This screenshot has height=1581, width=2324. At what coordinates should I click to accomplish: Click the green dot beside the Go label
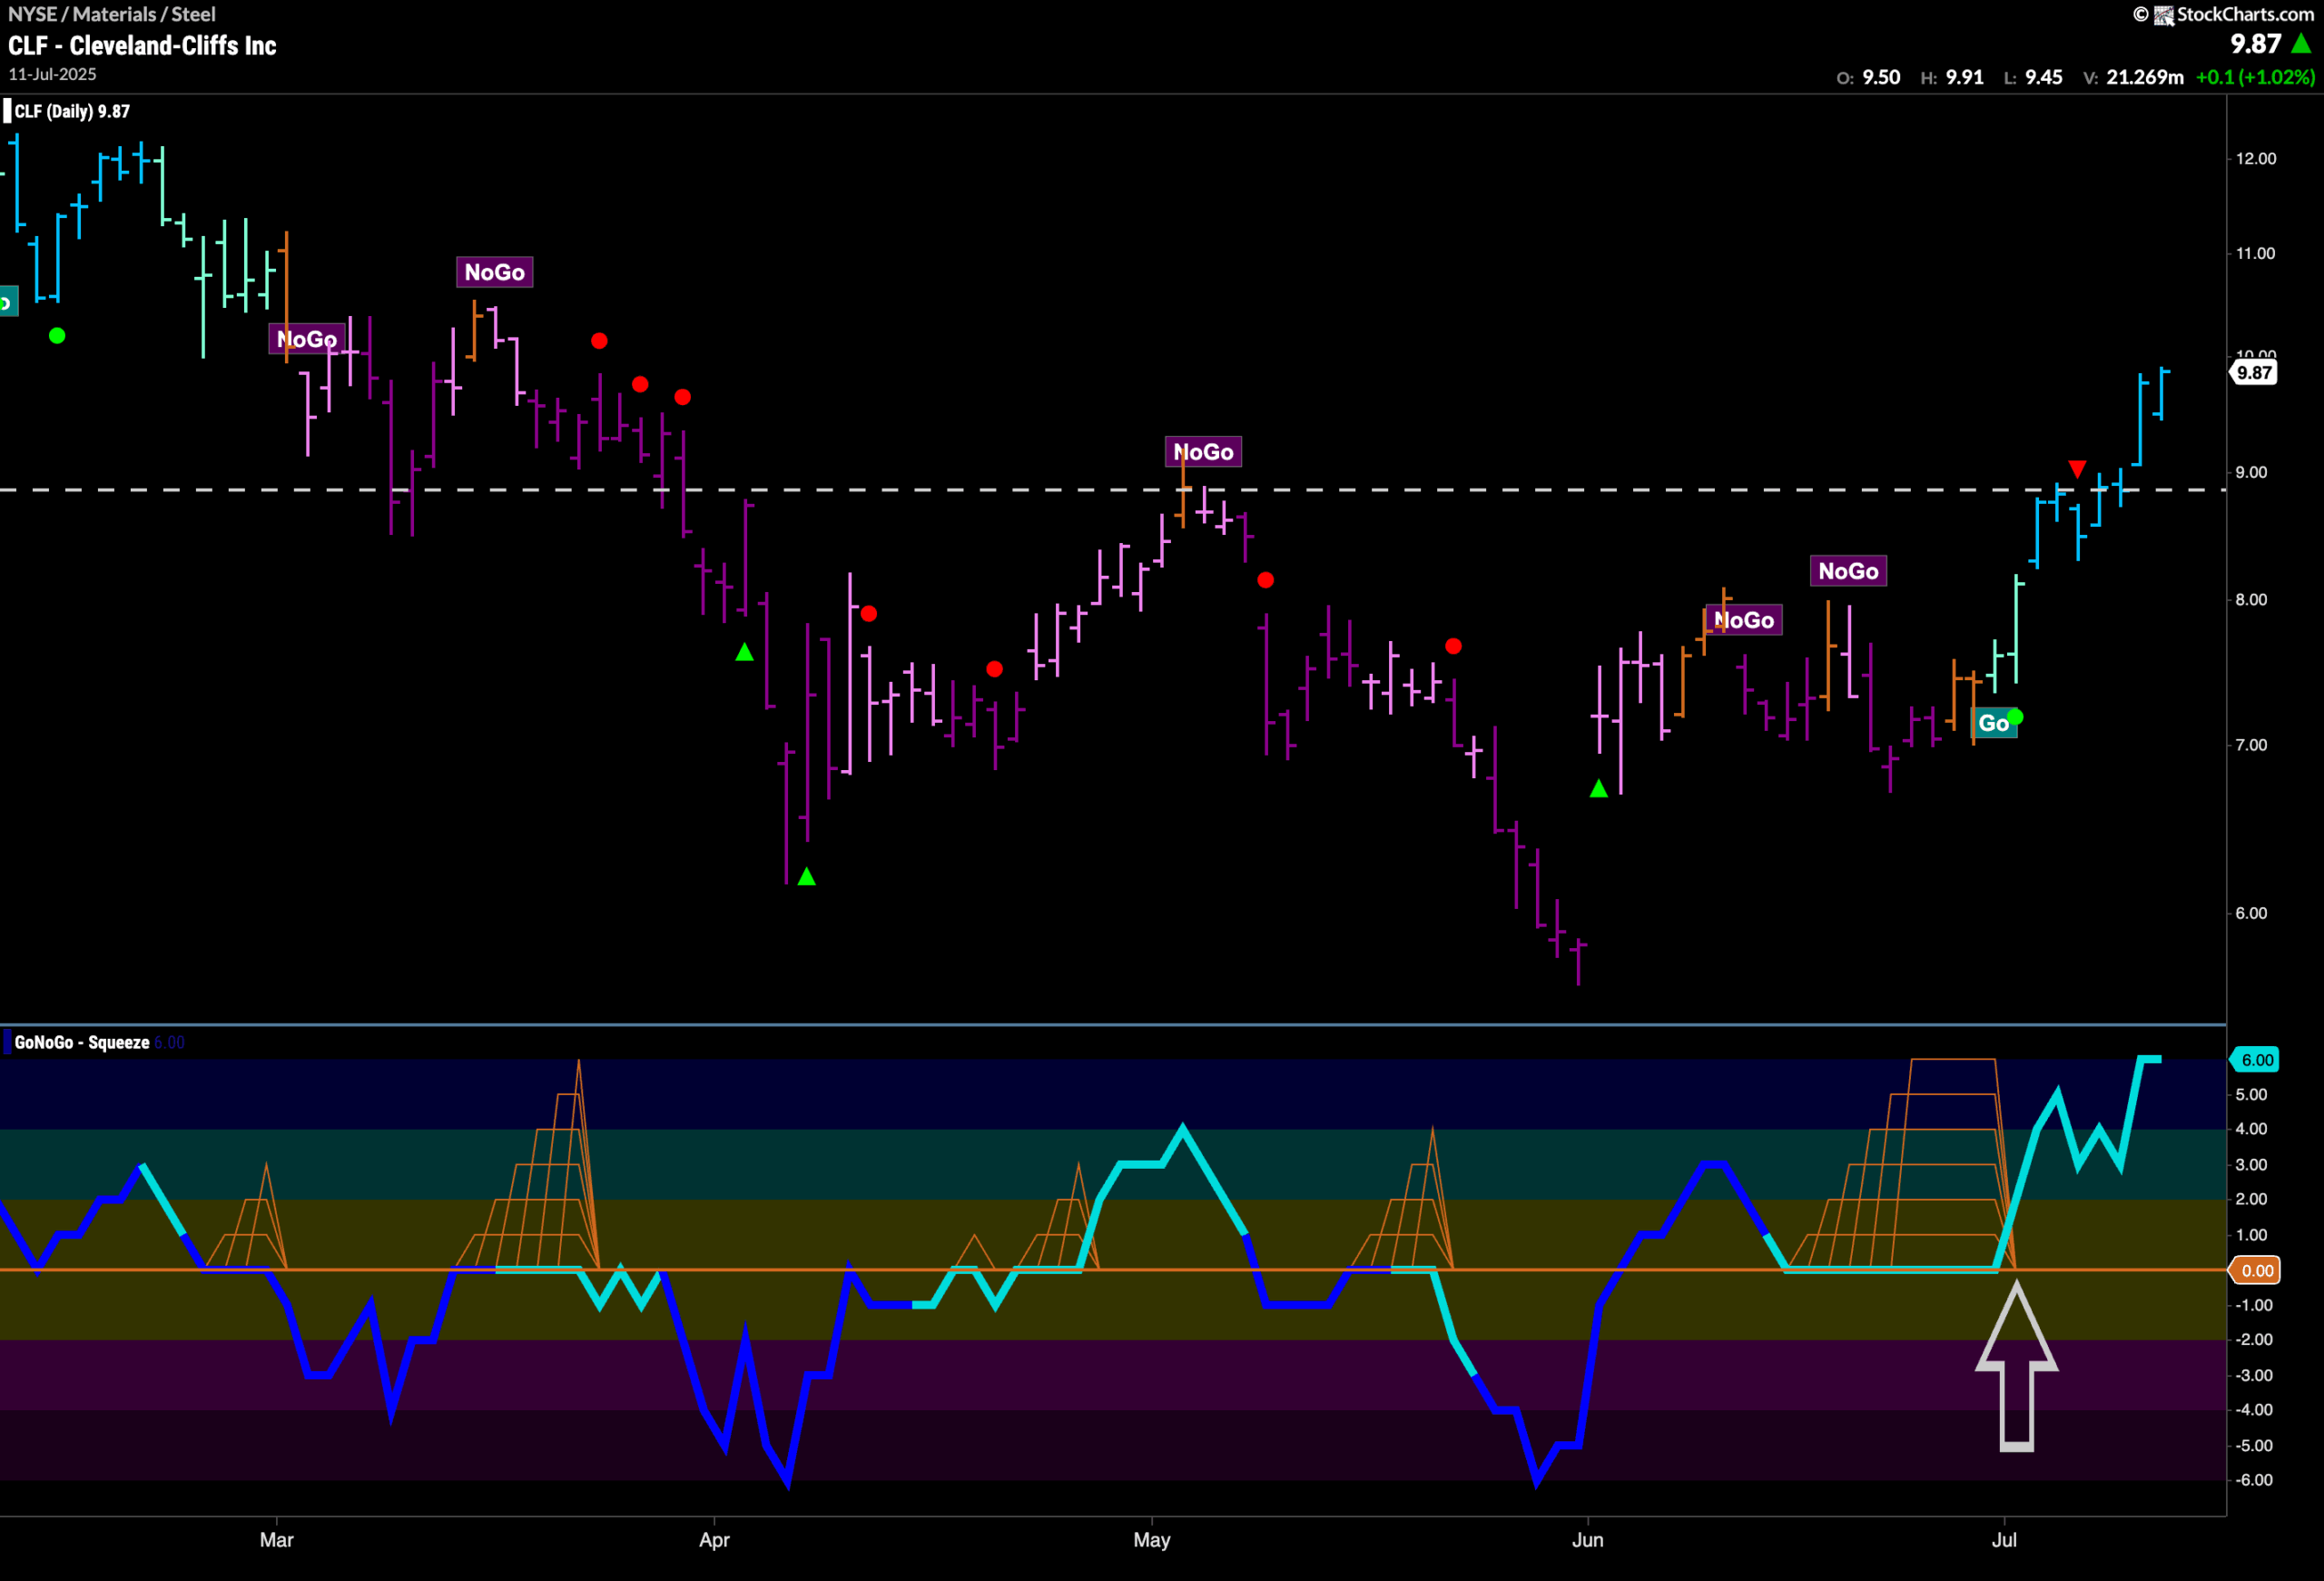tap(2016, 716)
